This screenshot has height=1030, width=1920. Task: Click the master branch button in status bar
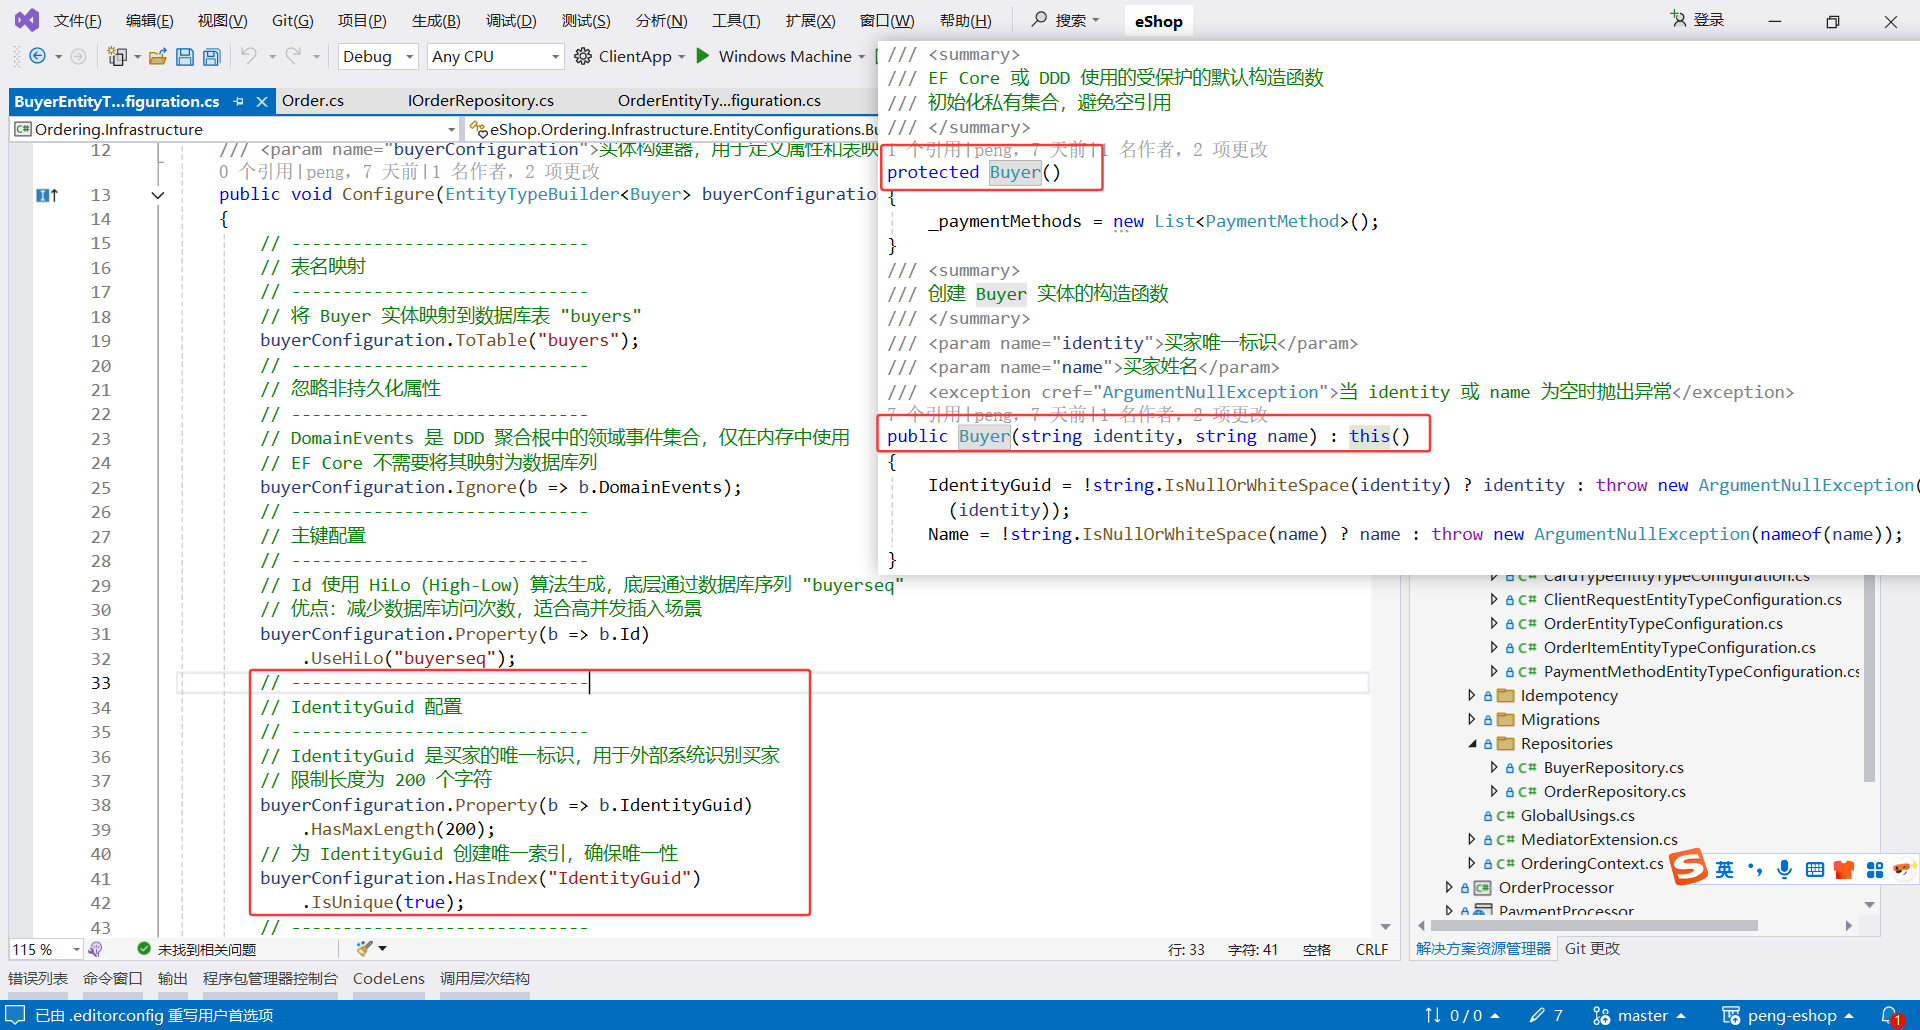1639,1016
